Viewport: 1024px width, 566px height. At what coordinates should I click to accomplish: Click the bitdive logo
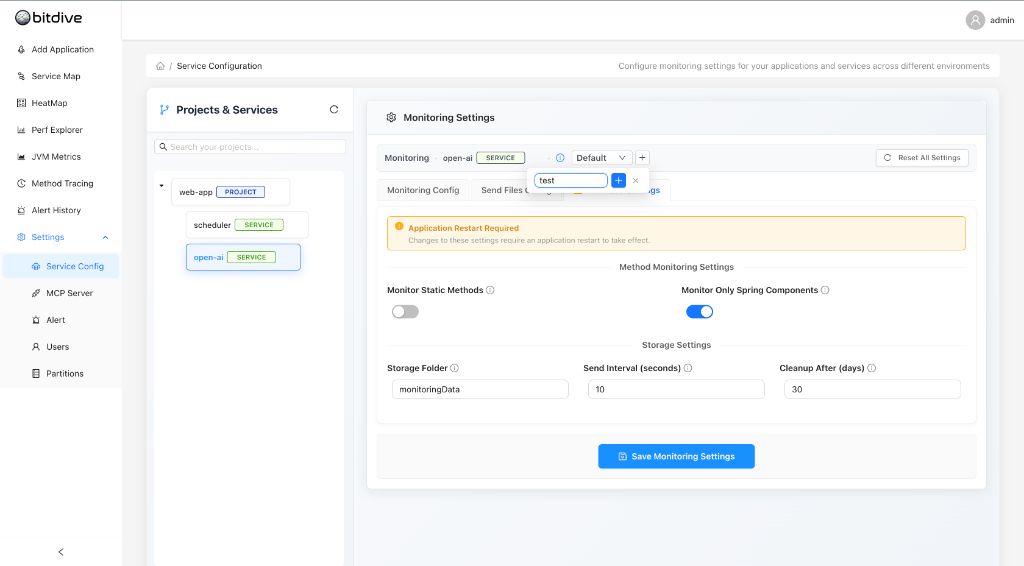[x=49, y=18]
